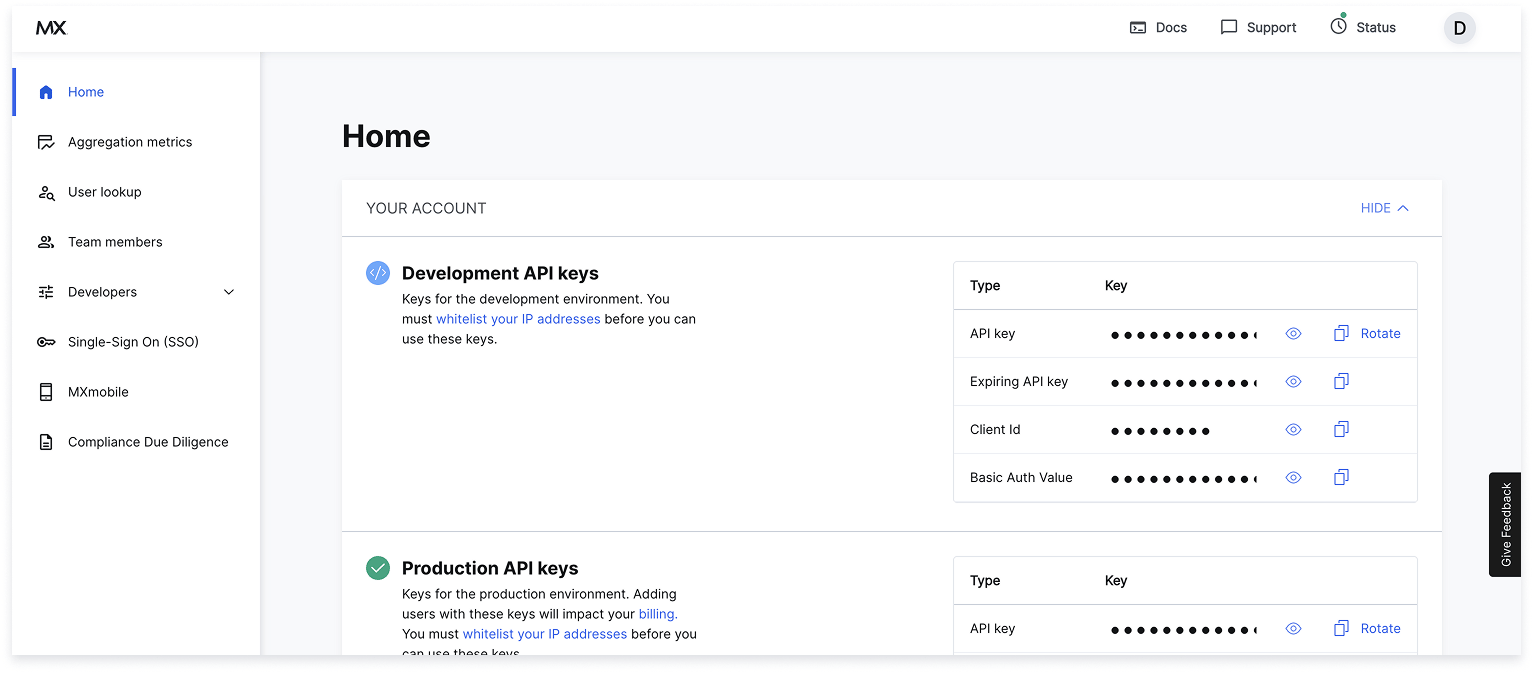Copy the Production API key
Viewport: 1533px width, 673px height.
pos(1341,628)
